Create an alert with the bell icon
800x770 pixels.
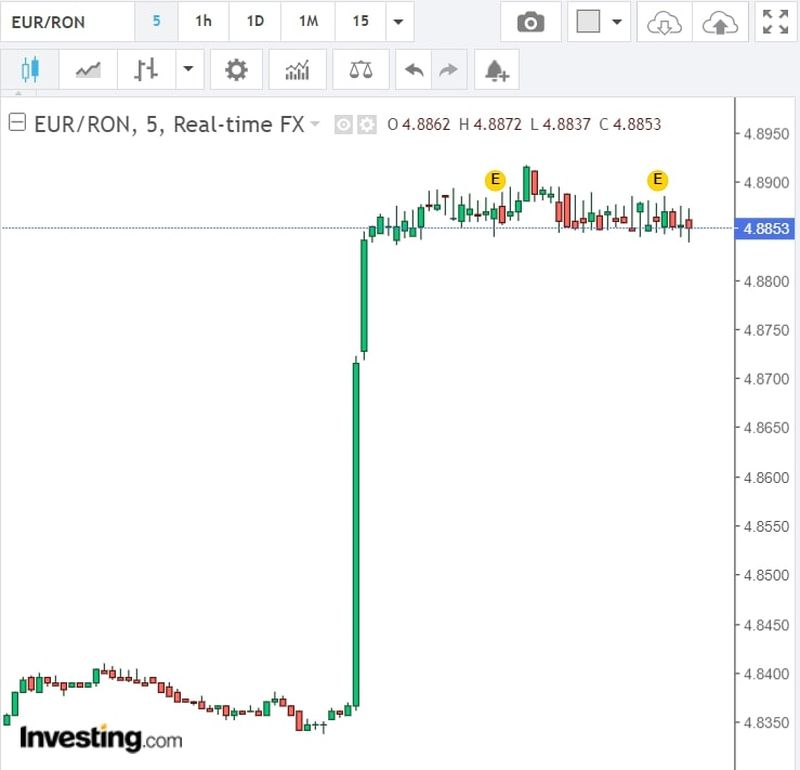(496, 70)
